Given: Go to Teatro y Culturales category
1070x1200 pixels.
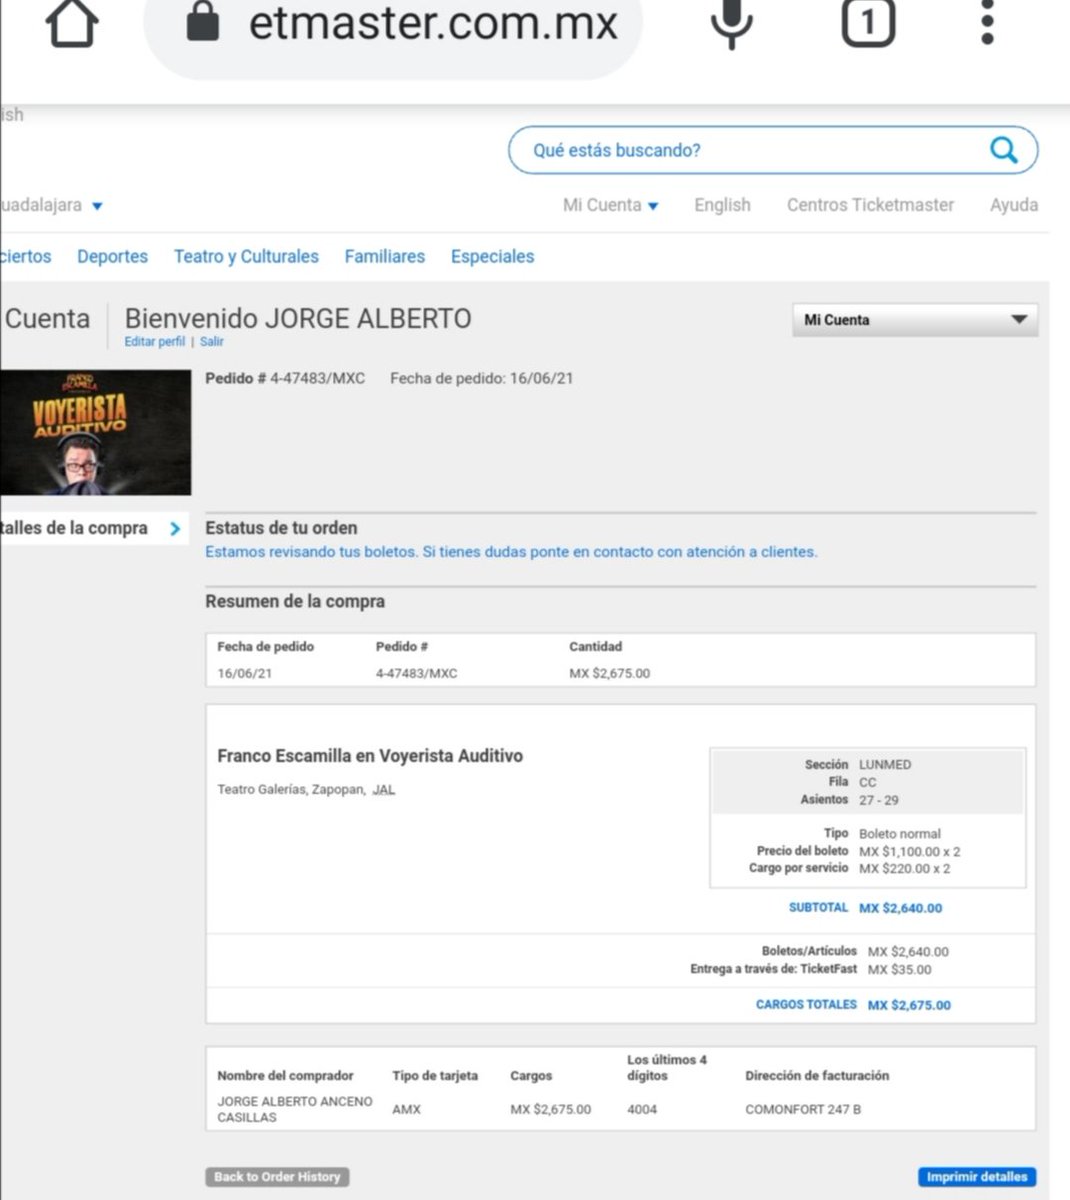Looking at the screenshot, I should (246, 257).
